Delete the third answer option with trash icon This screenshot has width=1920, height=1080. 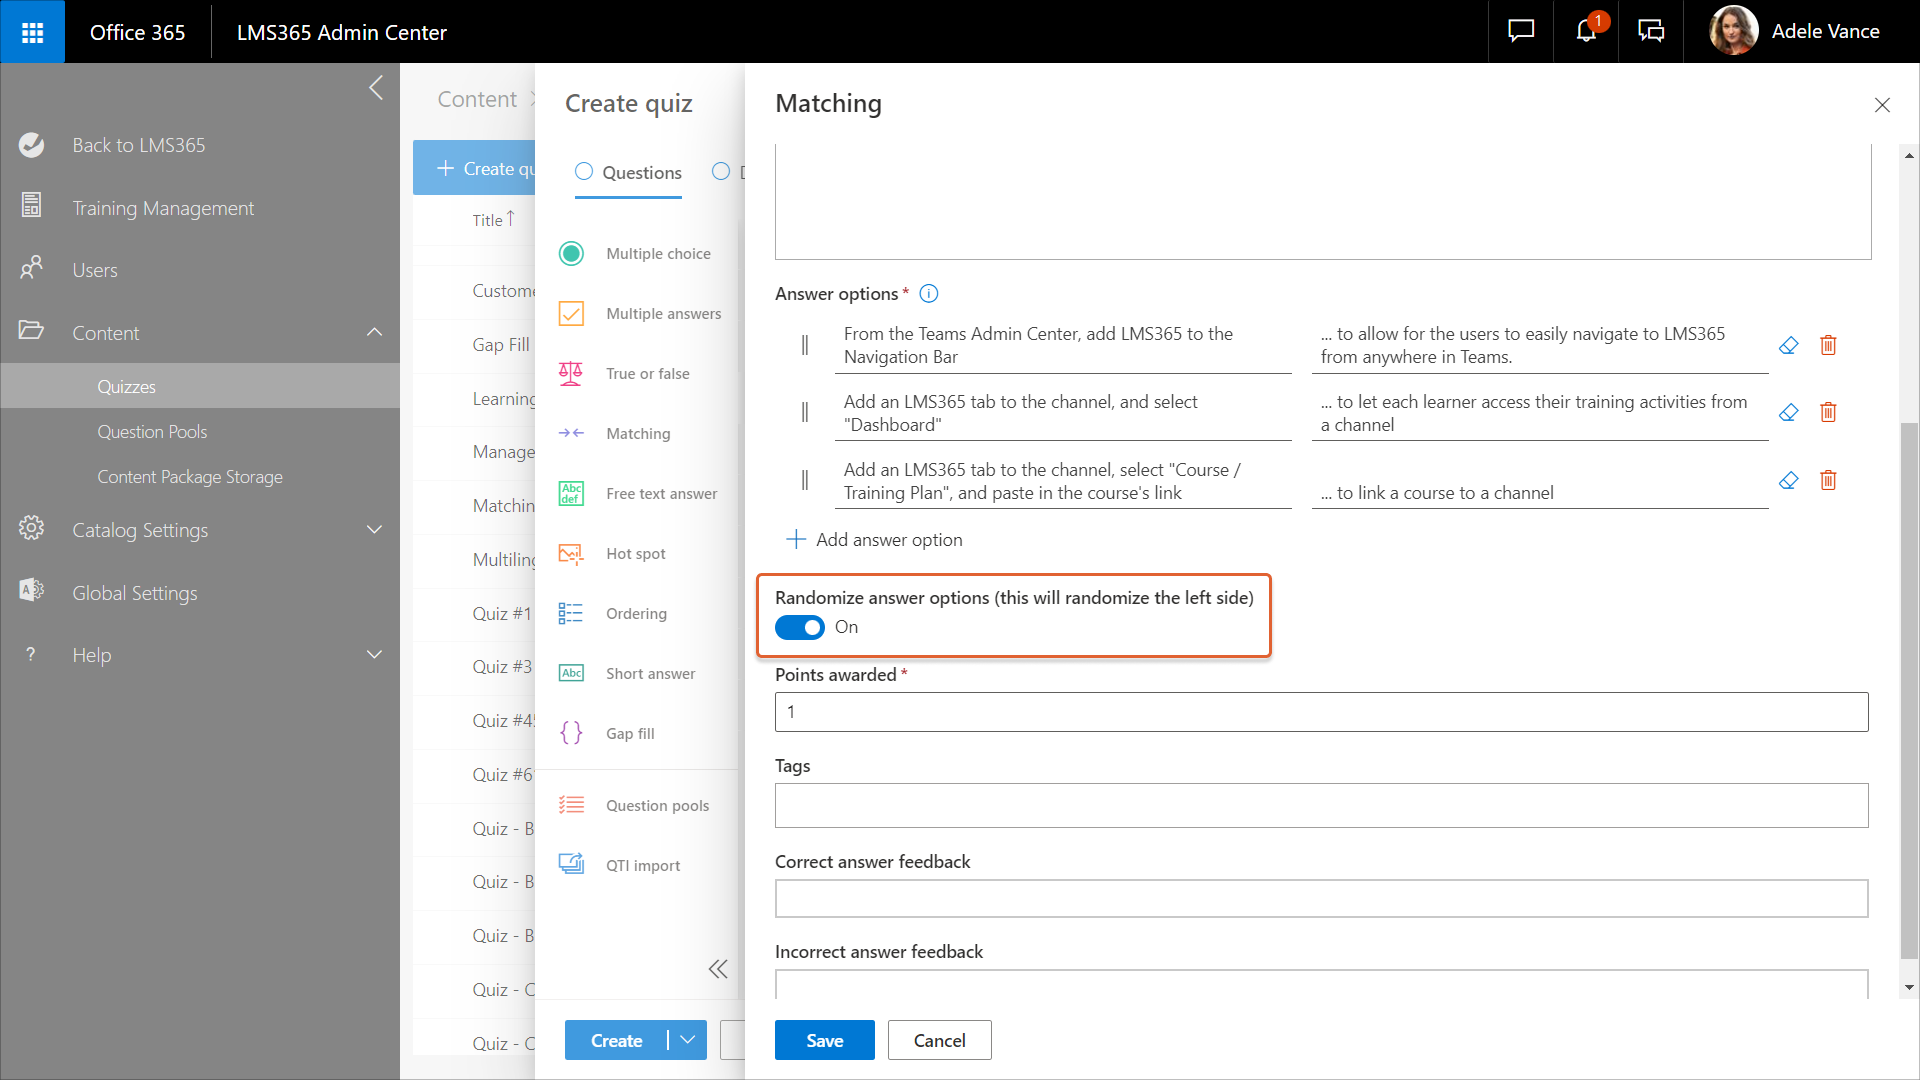1828,480
